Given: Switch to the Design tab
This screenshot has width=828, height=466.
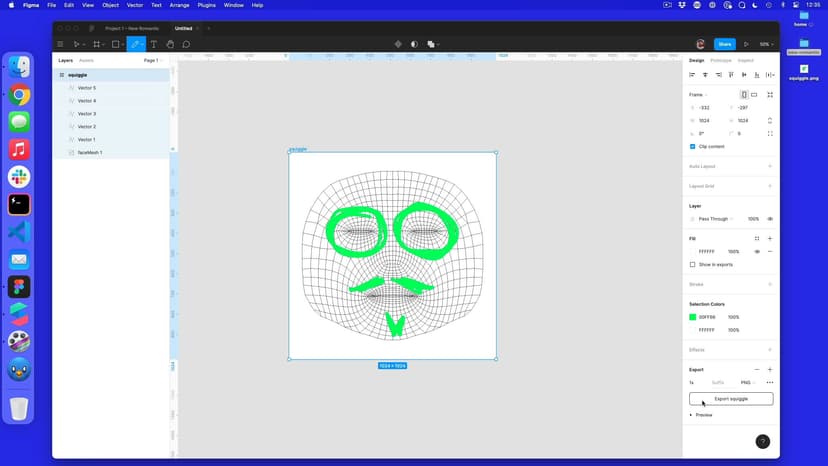Looking at the screenshot, I should [x=697, y=60].
